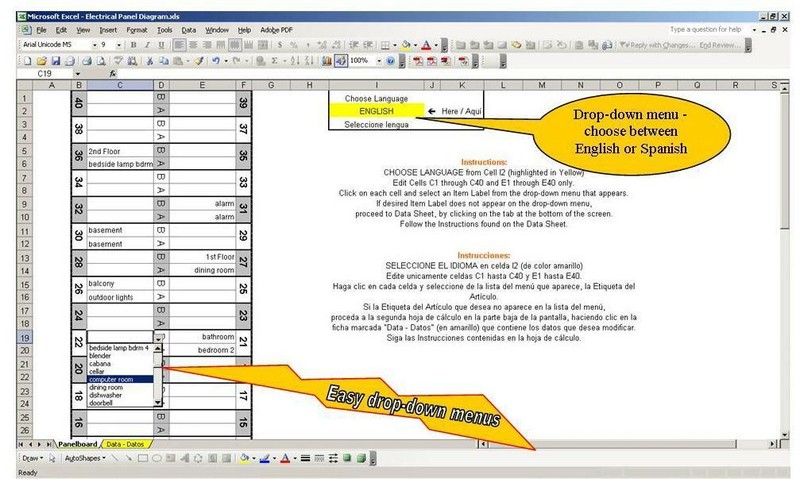Enable Align Left
Viewport: 800px width, 479px height.
point(179,45)
